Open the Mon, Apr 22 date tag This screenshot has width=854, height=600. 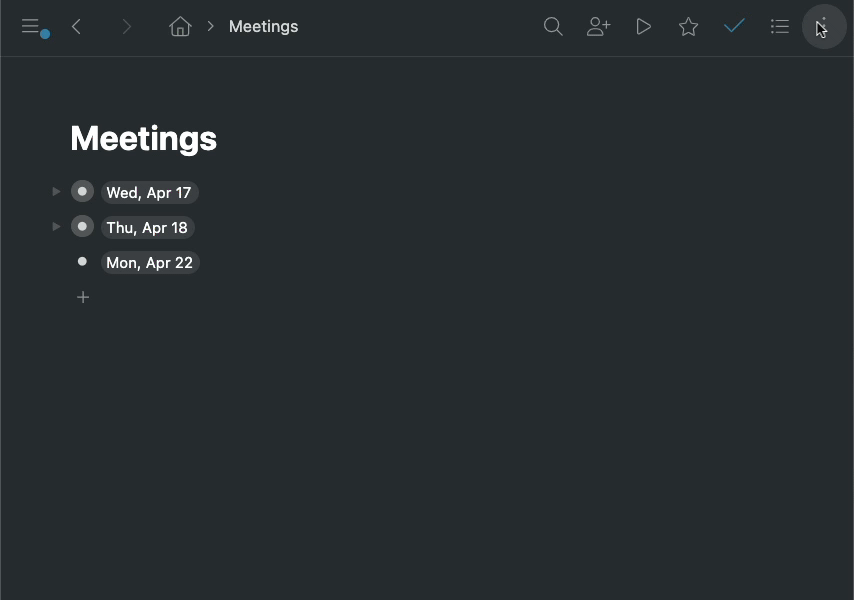coord(150,262)
